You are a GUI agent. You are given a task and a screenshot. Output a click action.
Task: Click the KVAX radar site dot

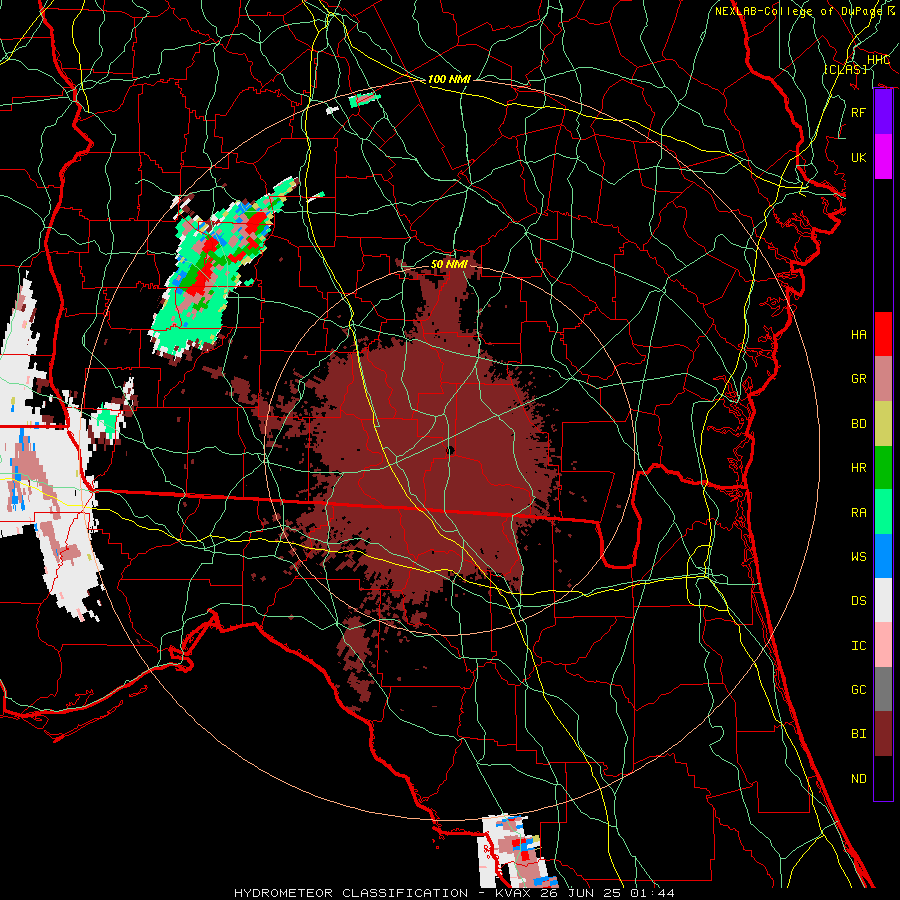451,451
